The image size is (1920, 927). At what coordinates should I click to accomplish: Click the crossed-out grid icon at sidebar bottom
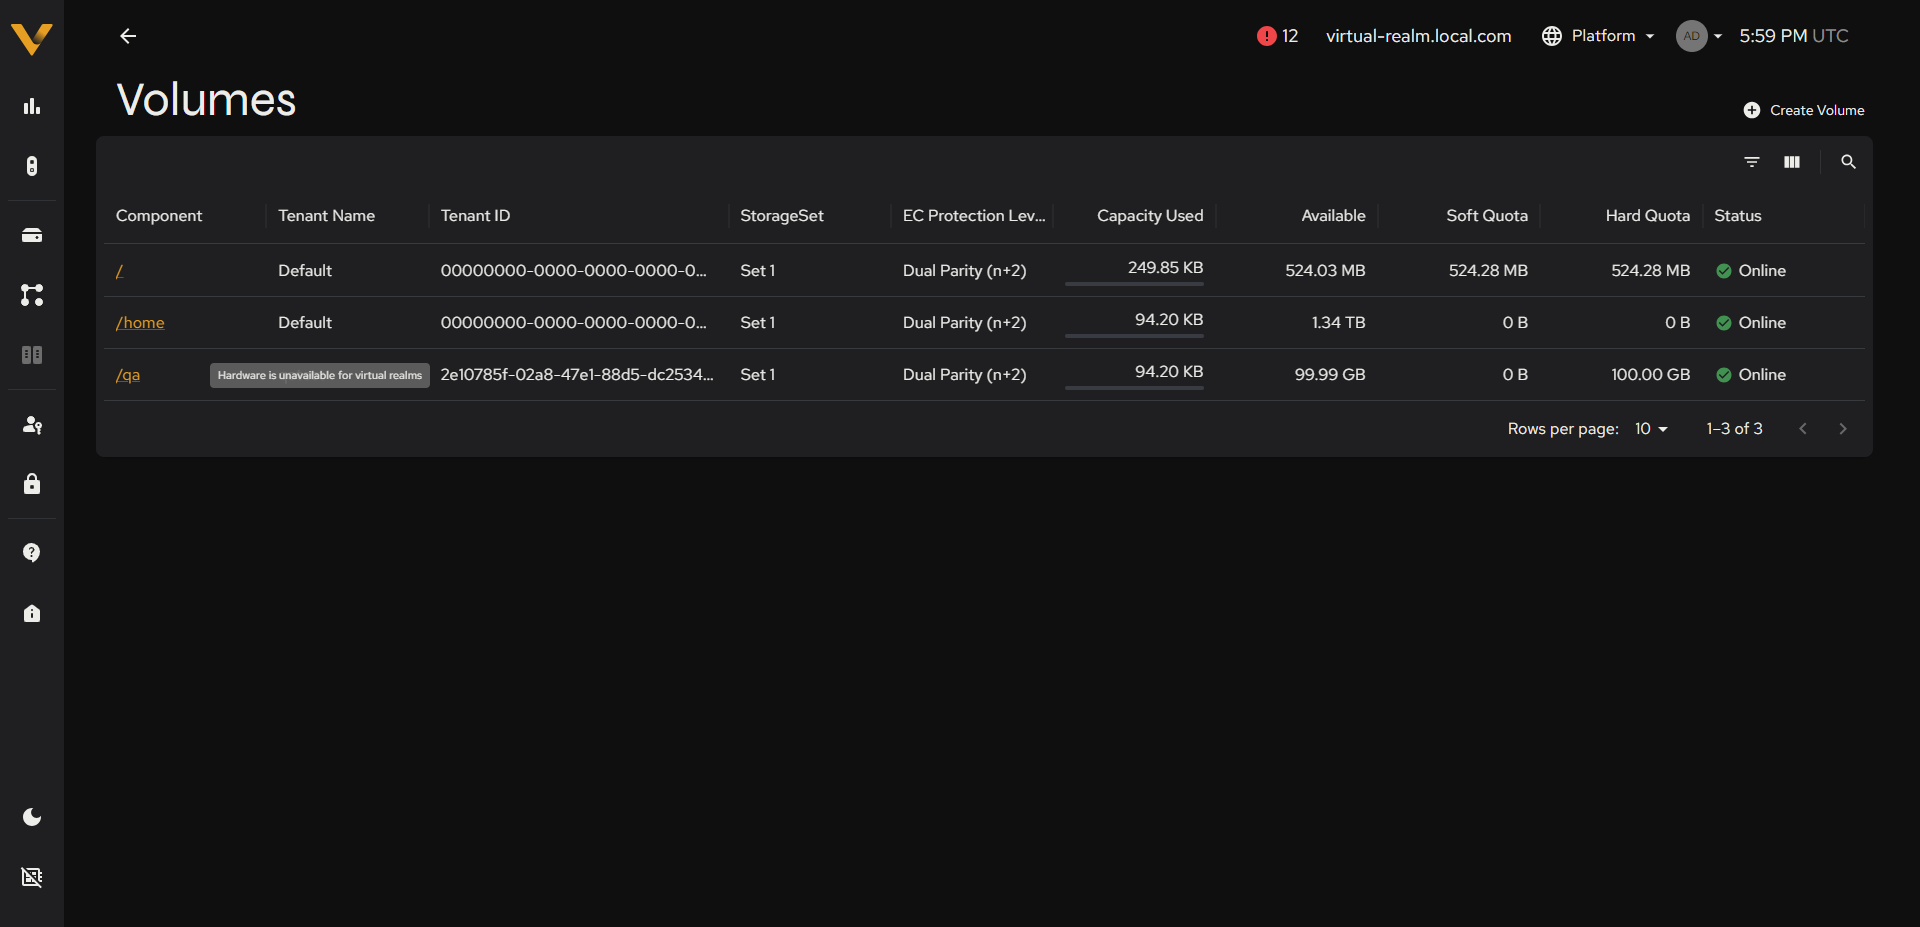click(32, 877)
